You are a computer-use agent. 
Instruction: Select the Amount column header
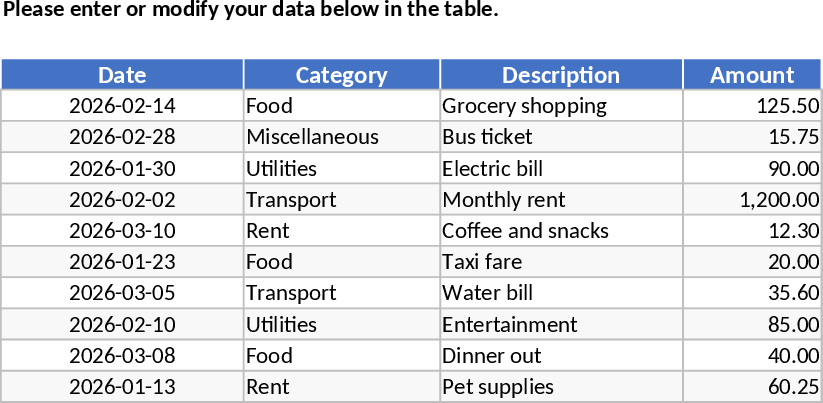coord(752,75)
